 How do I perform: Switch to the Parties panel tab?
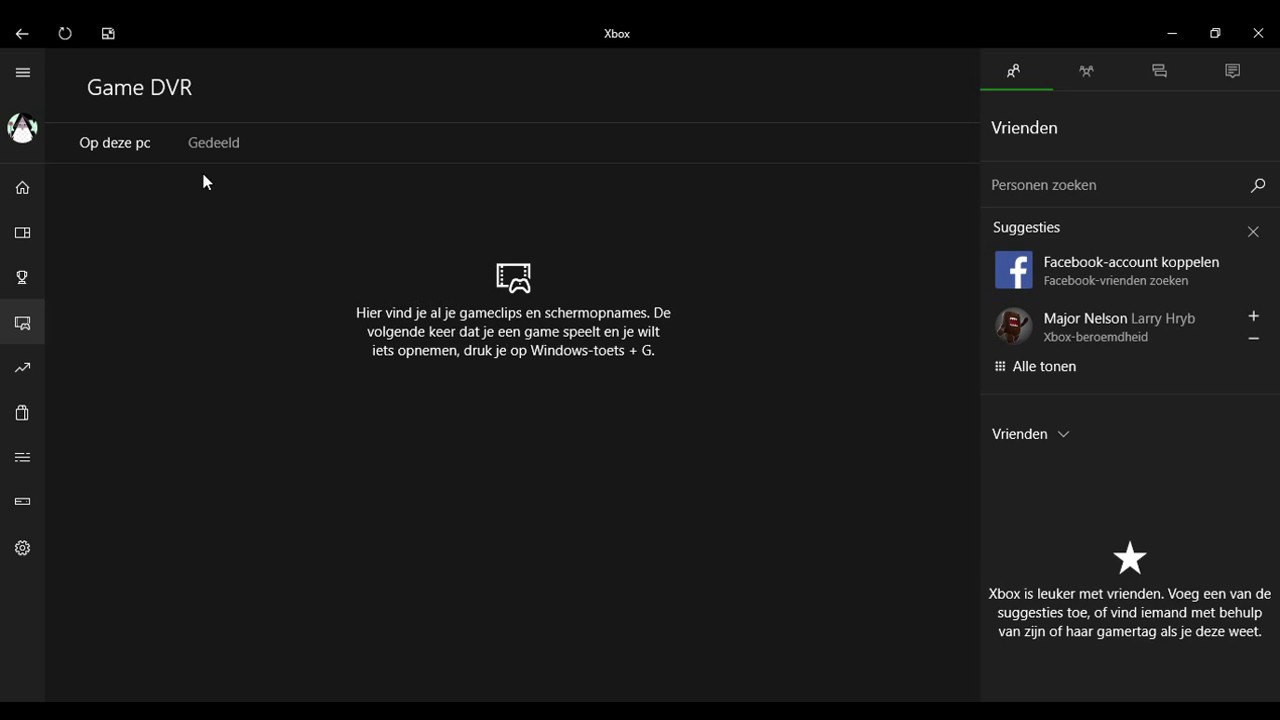coord(1087,71)
